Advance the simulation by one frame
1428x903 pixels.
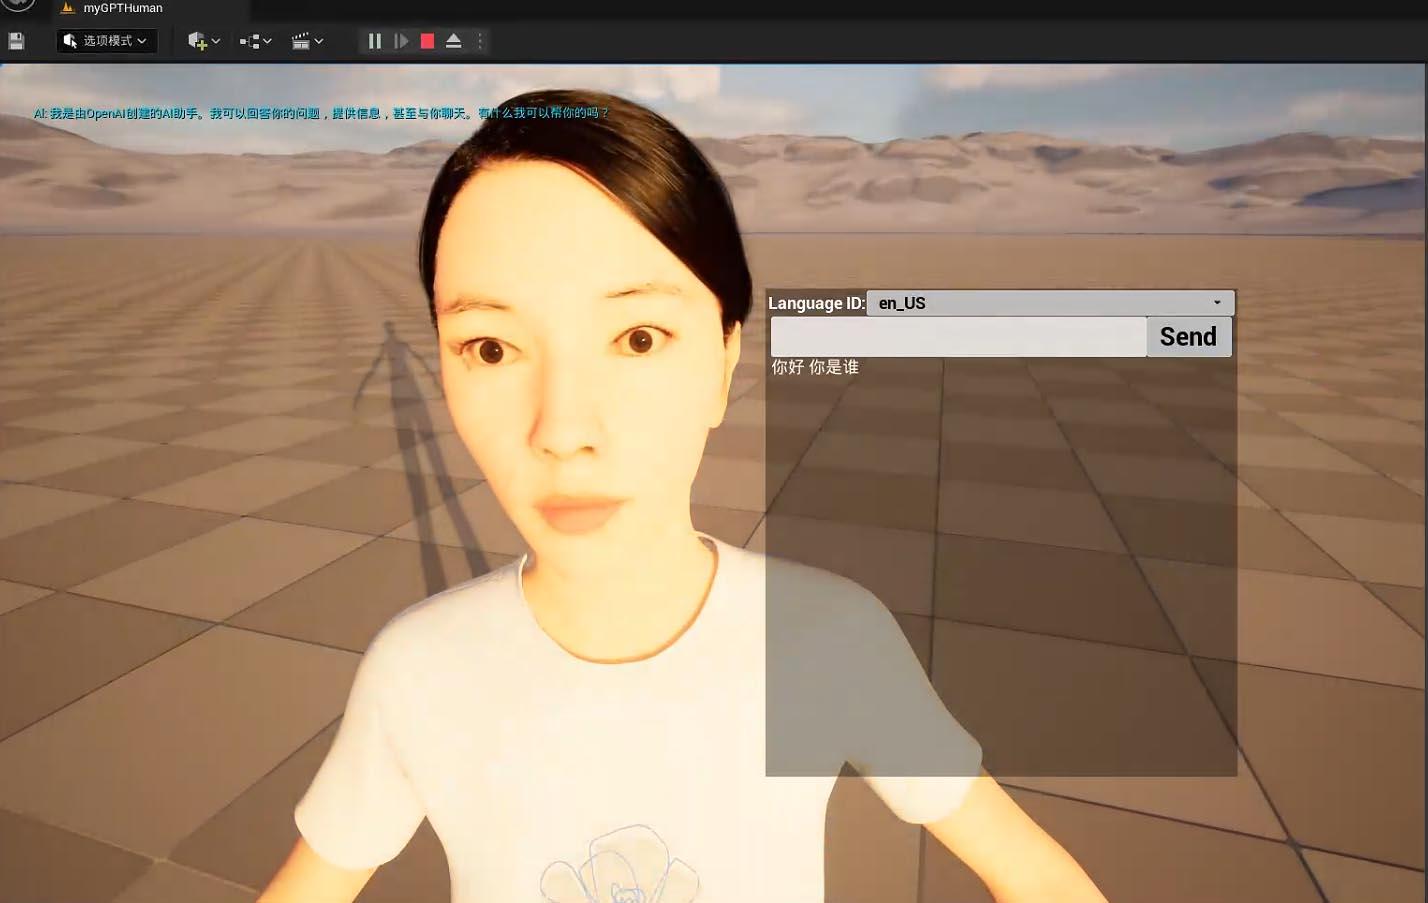401,41
